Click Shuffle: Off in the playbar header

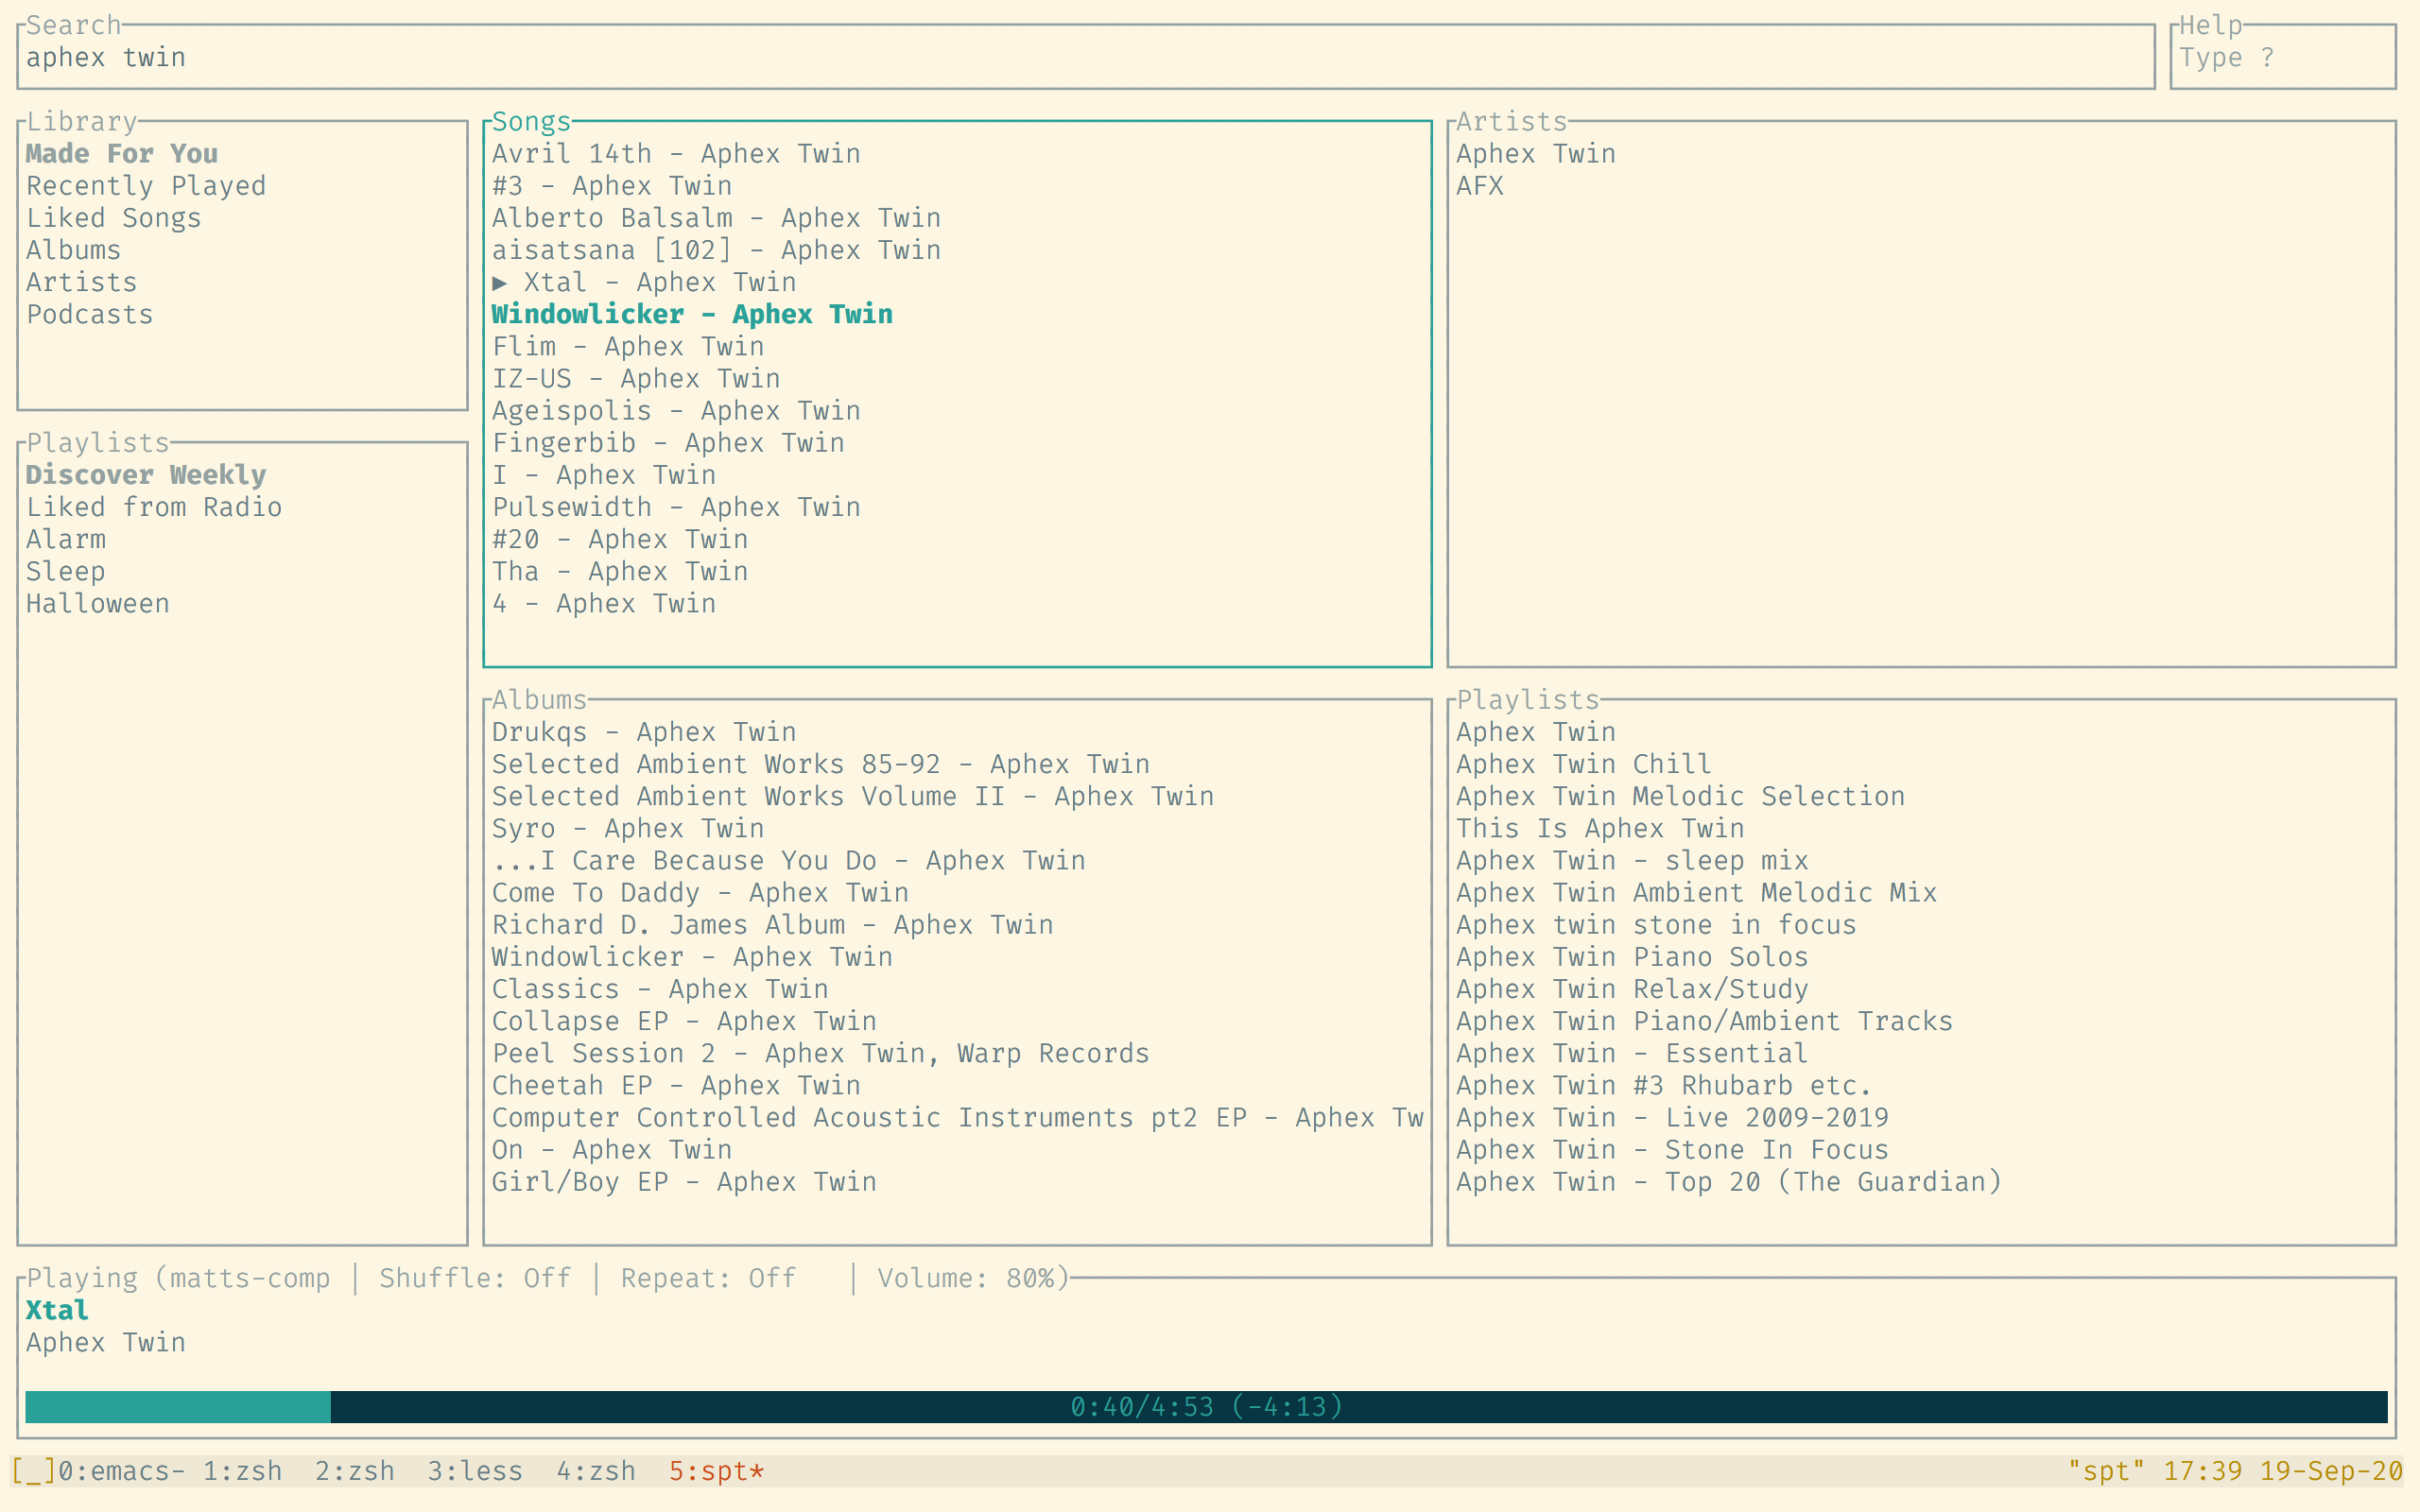point(475,1278)
